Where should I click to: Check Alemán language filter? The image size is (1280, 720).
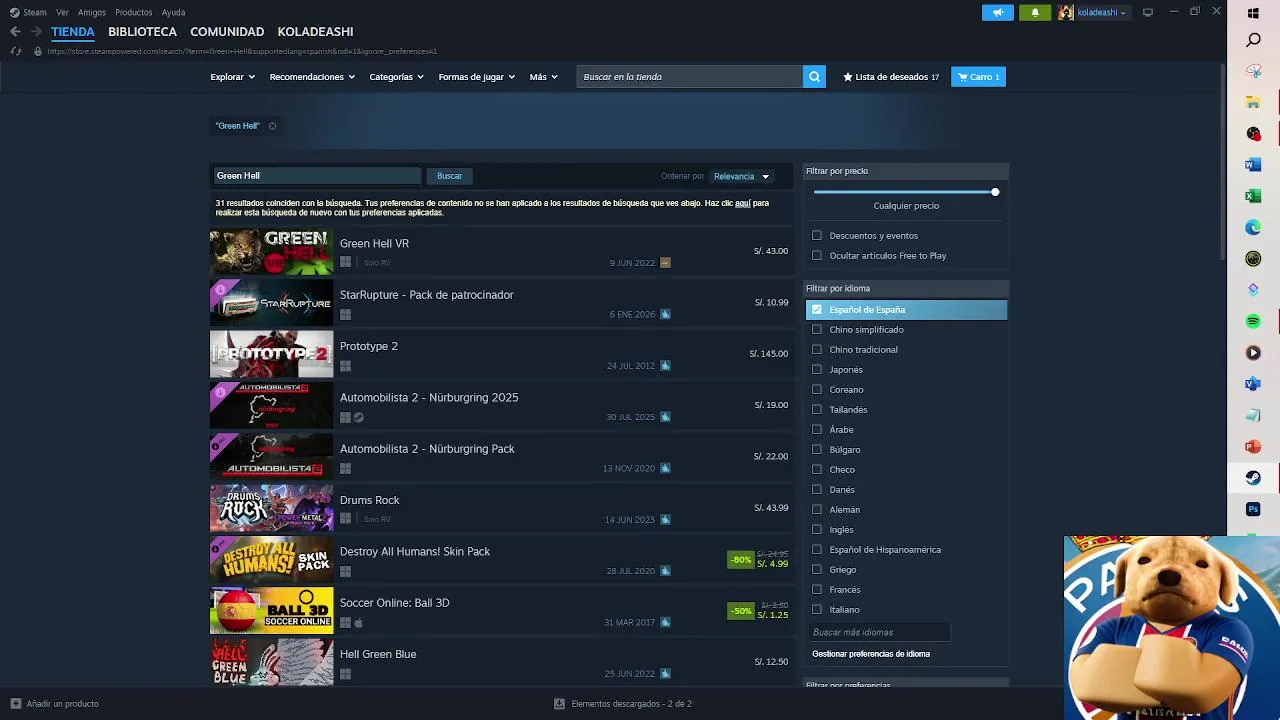tap(817, 510)
